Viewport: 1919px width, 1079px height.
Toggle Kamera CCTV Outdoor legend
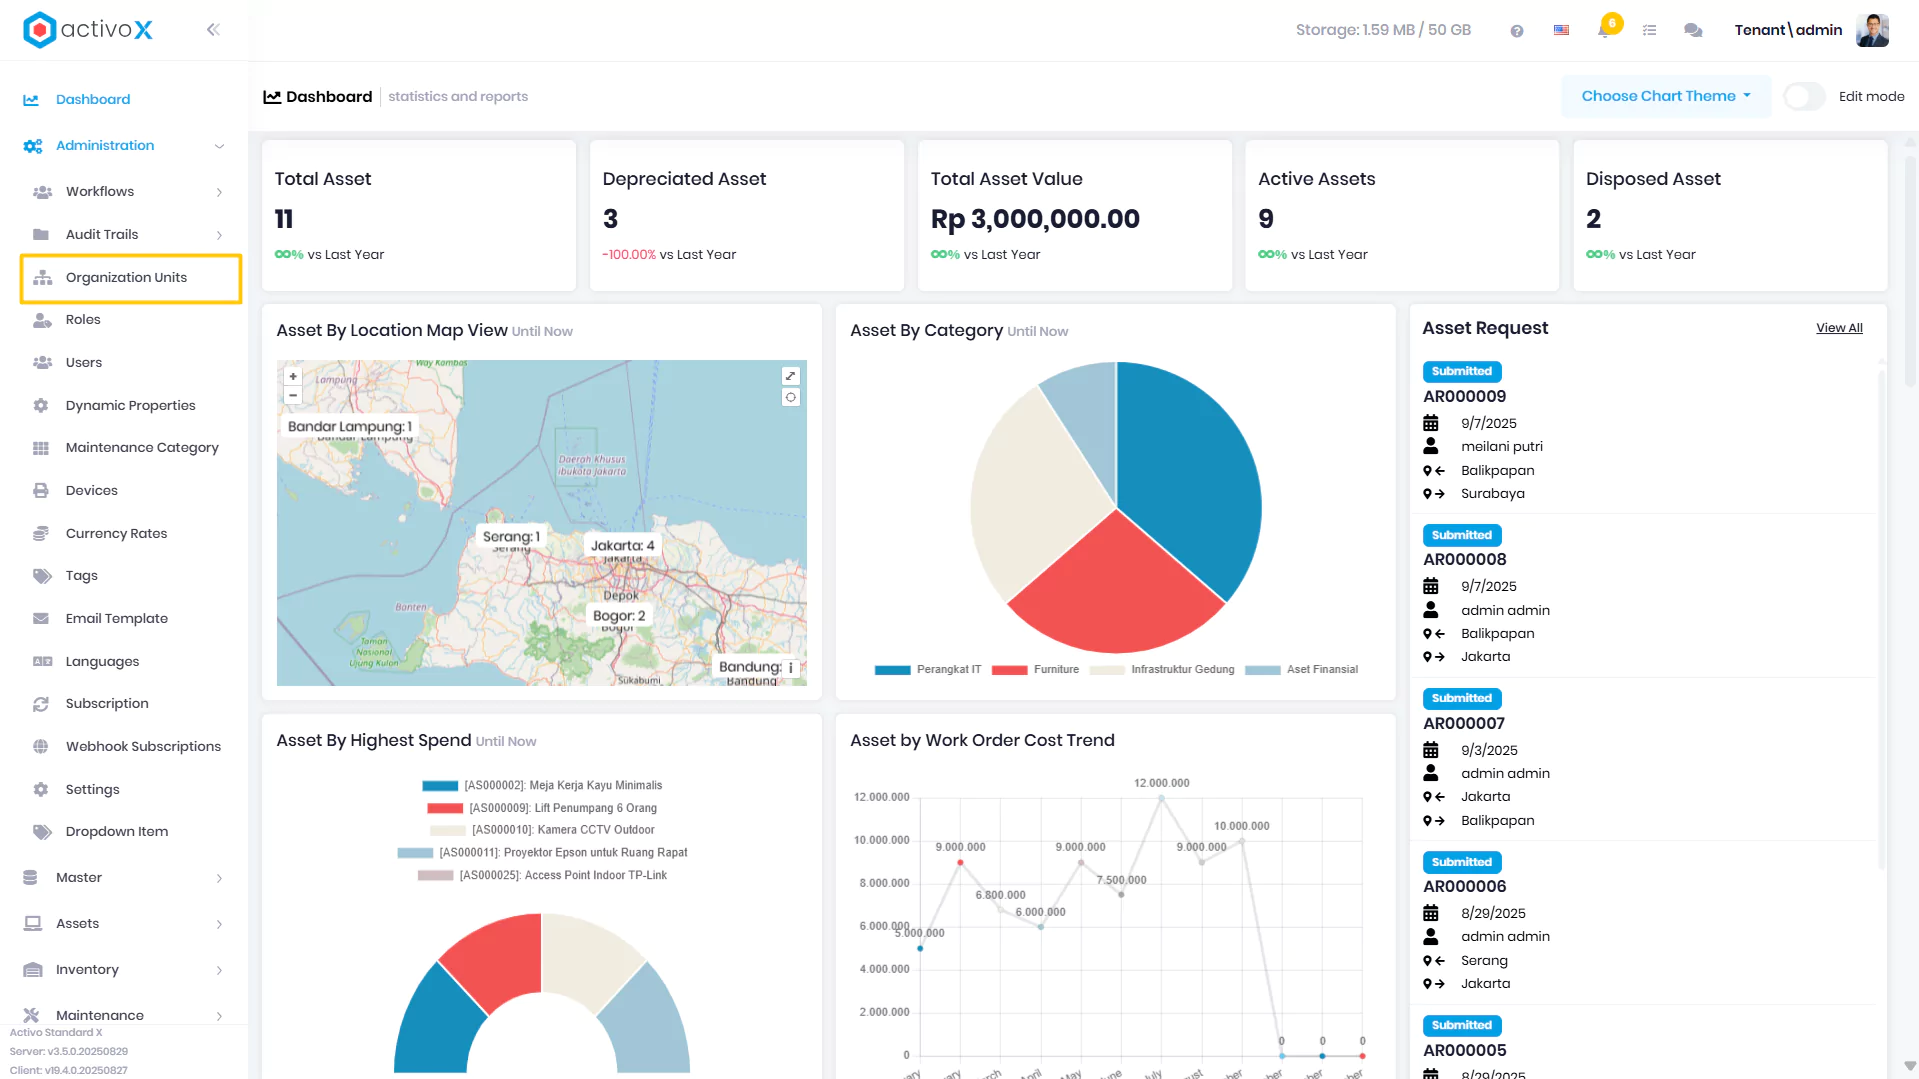click(x=542, y=830)
